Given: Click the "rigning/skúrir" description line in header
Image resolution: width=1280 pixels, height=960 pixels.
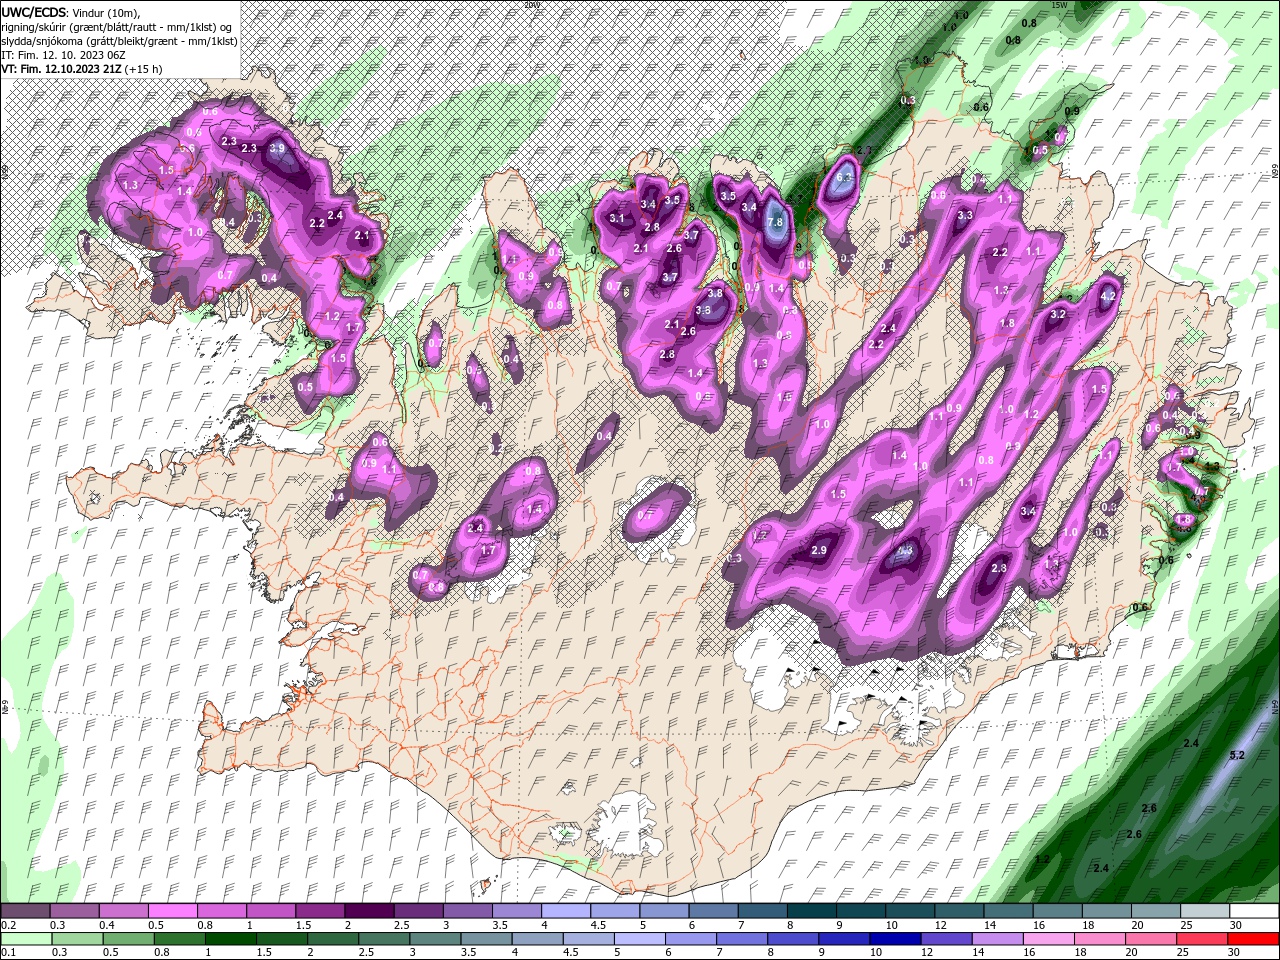Looking at the screenshot, I should [117, 27].
